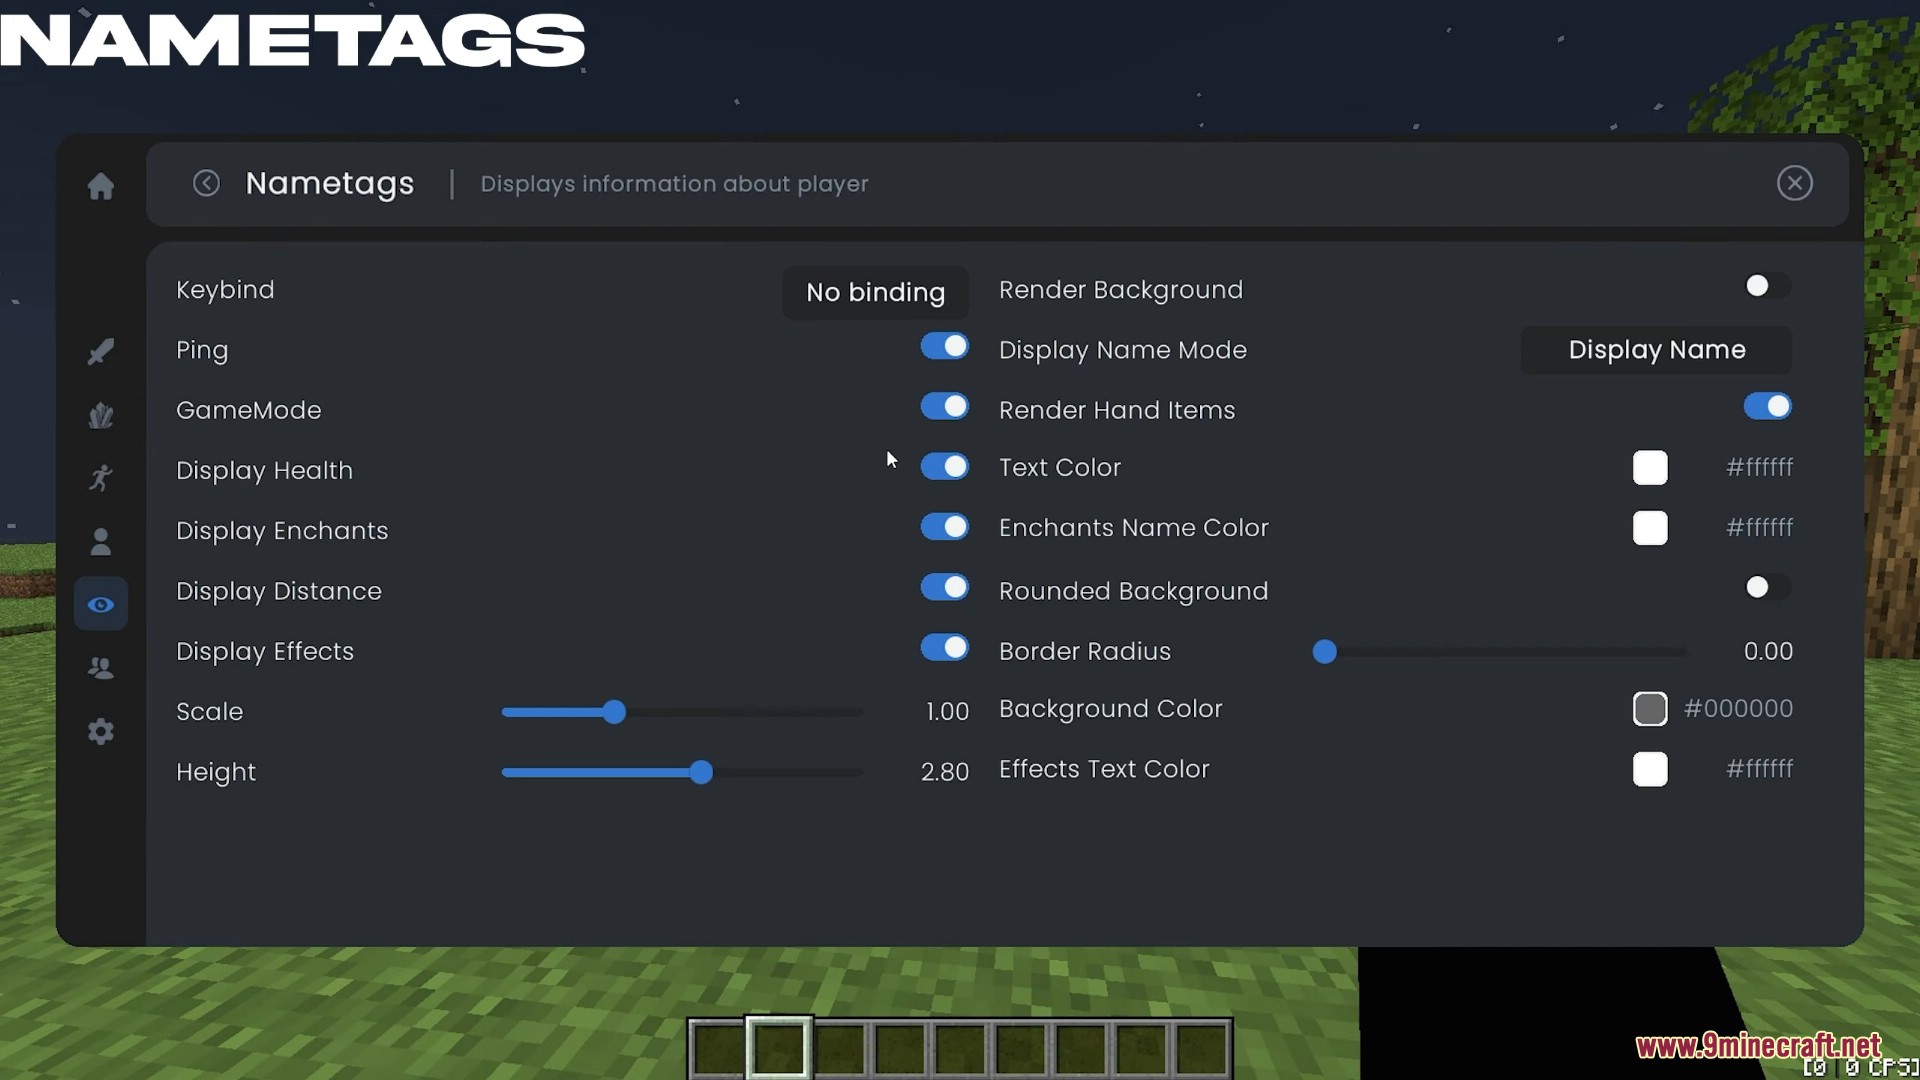
Task: Open the single person Player category
Action: [x=101, y=541]
